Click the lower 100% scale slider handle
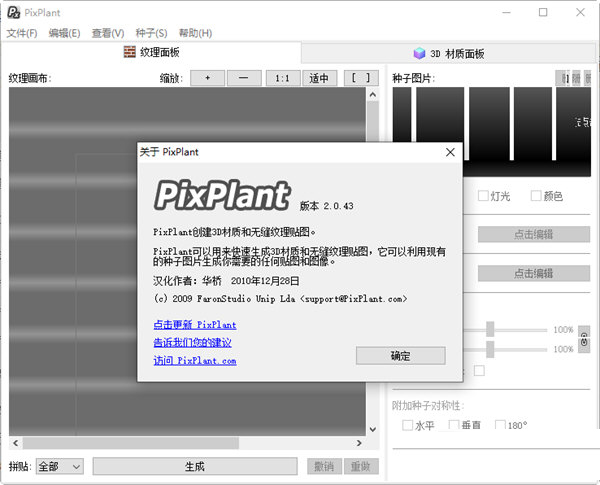Viewport: 600px width, 485px height. pyautogui.click(x=490, y=349)
